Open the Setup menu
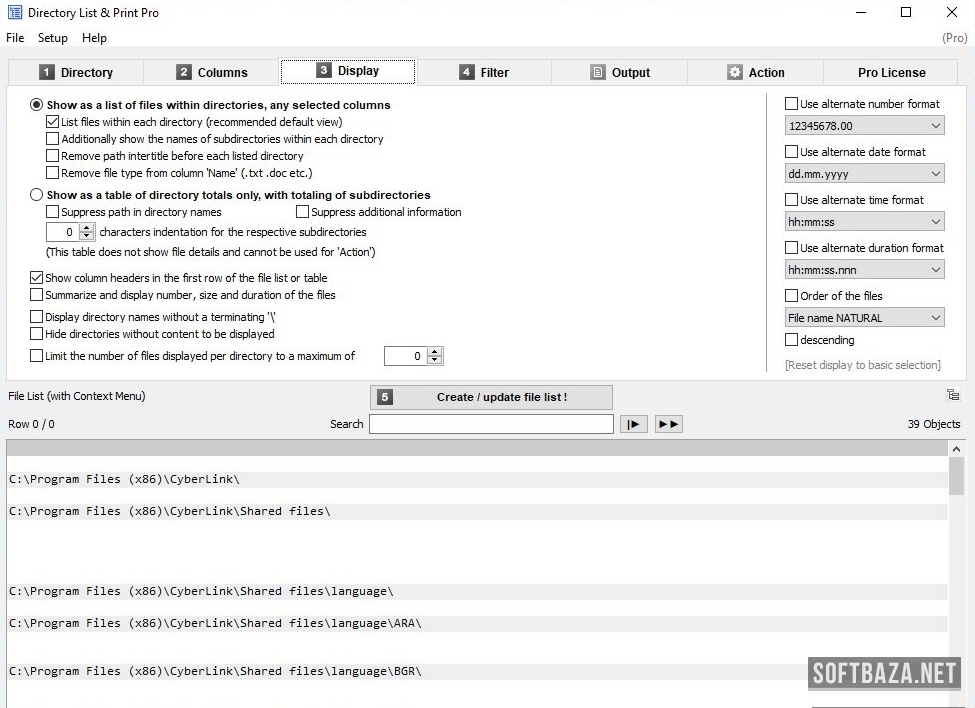 tap(53, 38)
